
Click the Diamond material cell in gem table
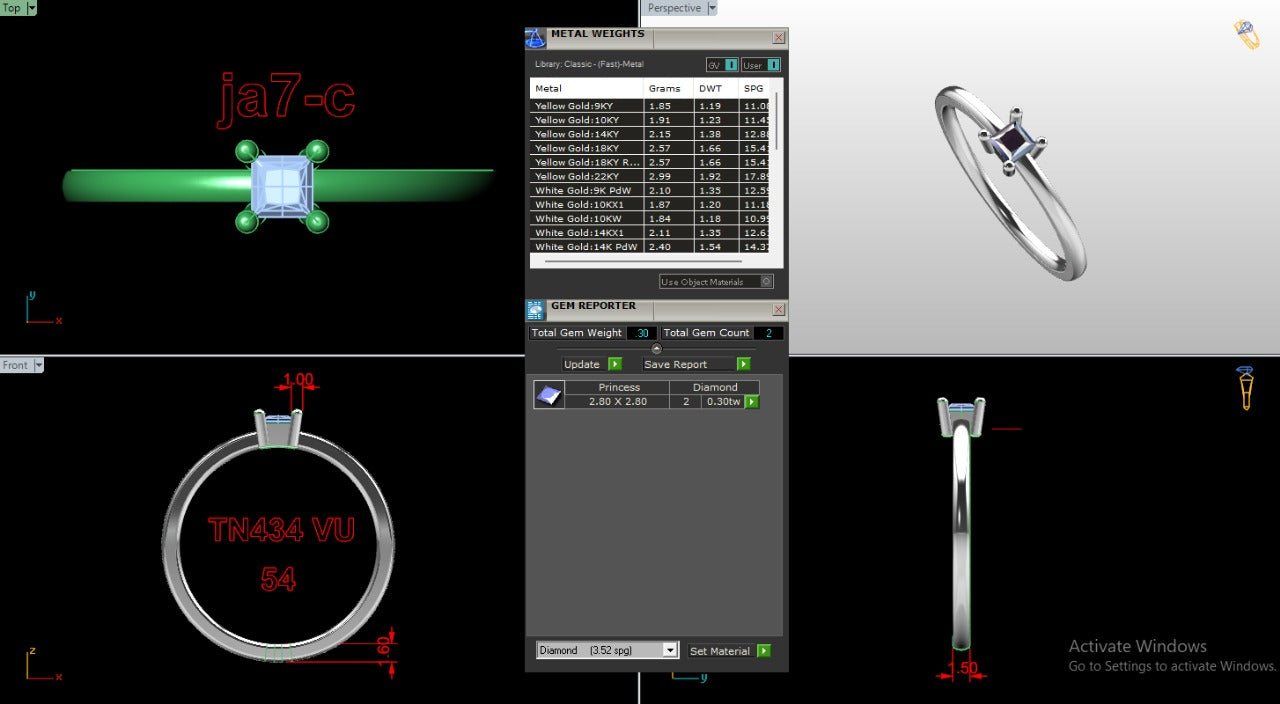click(715, 387)
